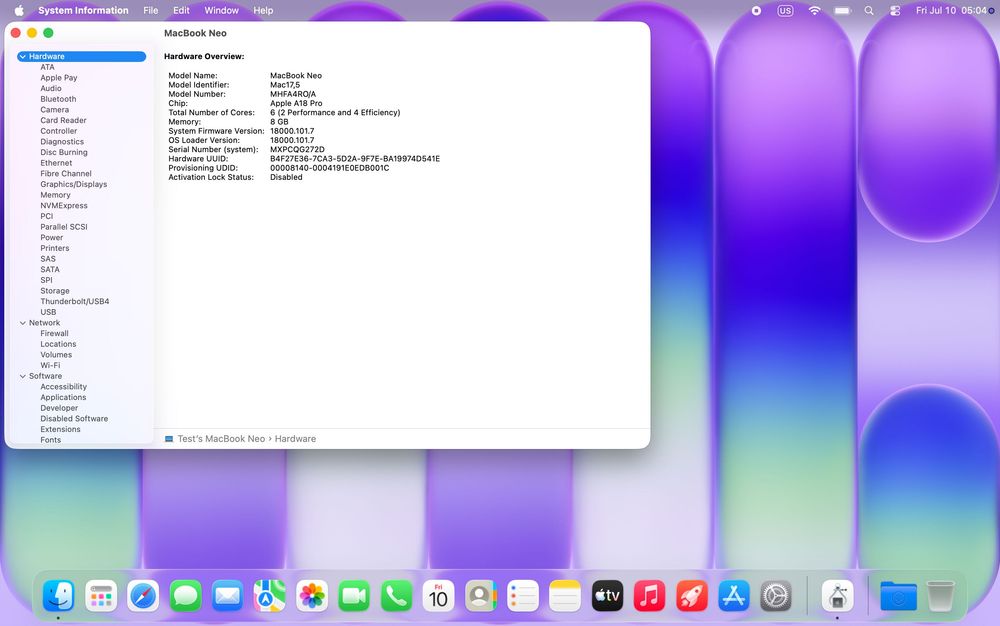Collapse the Network section chevron
1000x626 pixels.
coord(22,323)
